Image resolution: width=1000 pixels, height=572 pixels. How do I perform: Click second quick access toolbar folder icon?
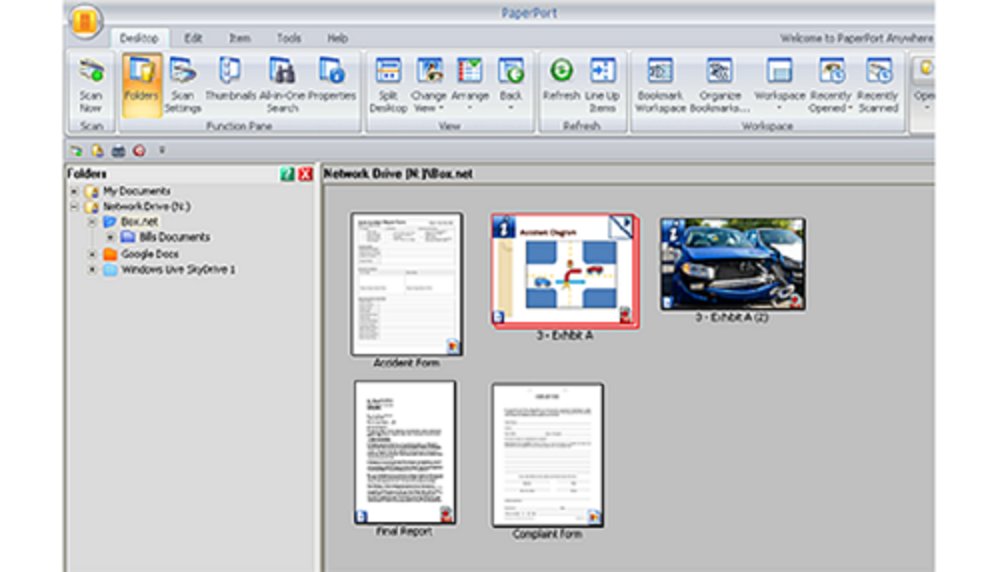97,151
